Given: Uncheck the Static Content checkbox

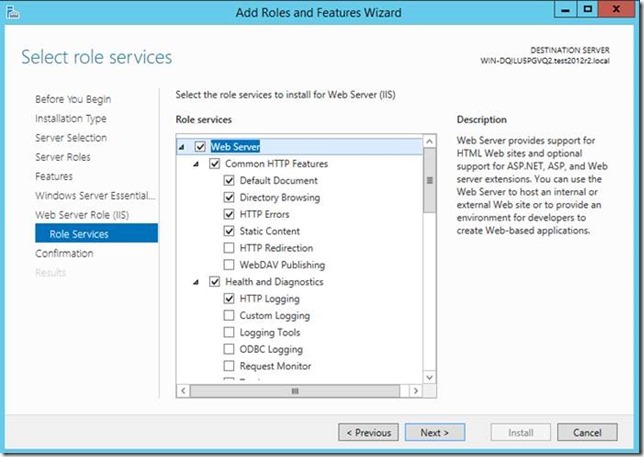Looking at the screenshot, I should (230, 231).
